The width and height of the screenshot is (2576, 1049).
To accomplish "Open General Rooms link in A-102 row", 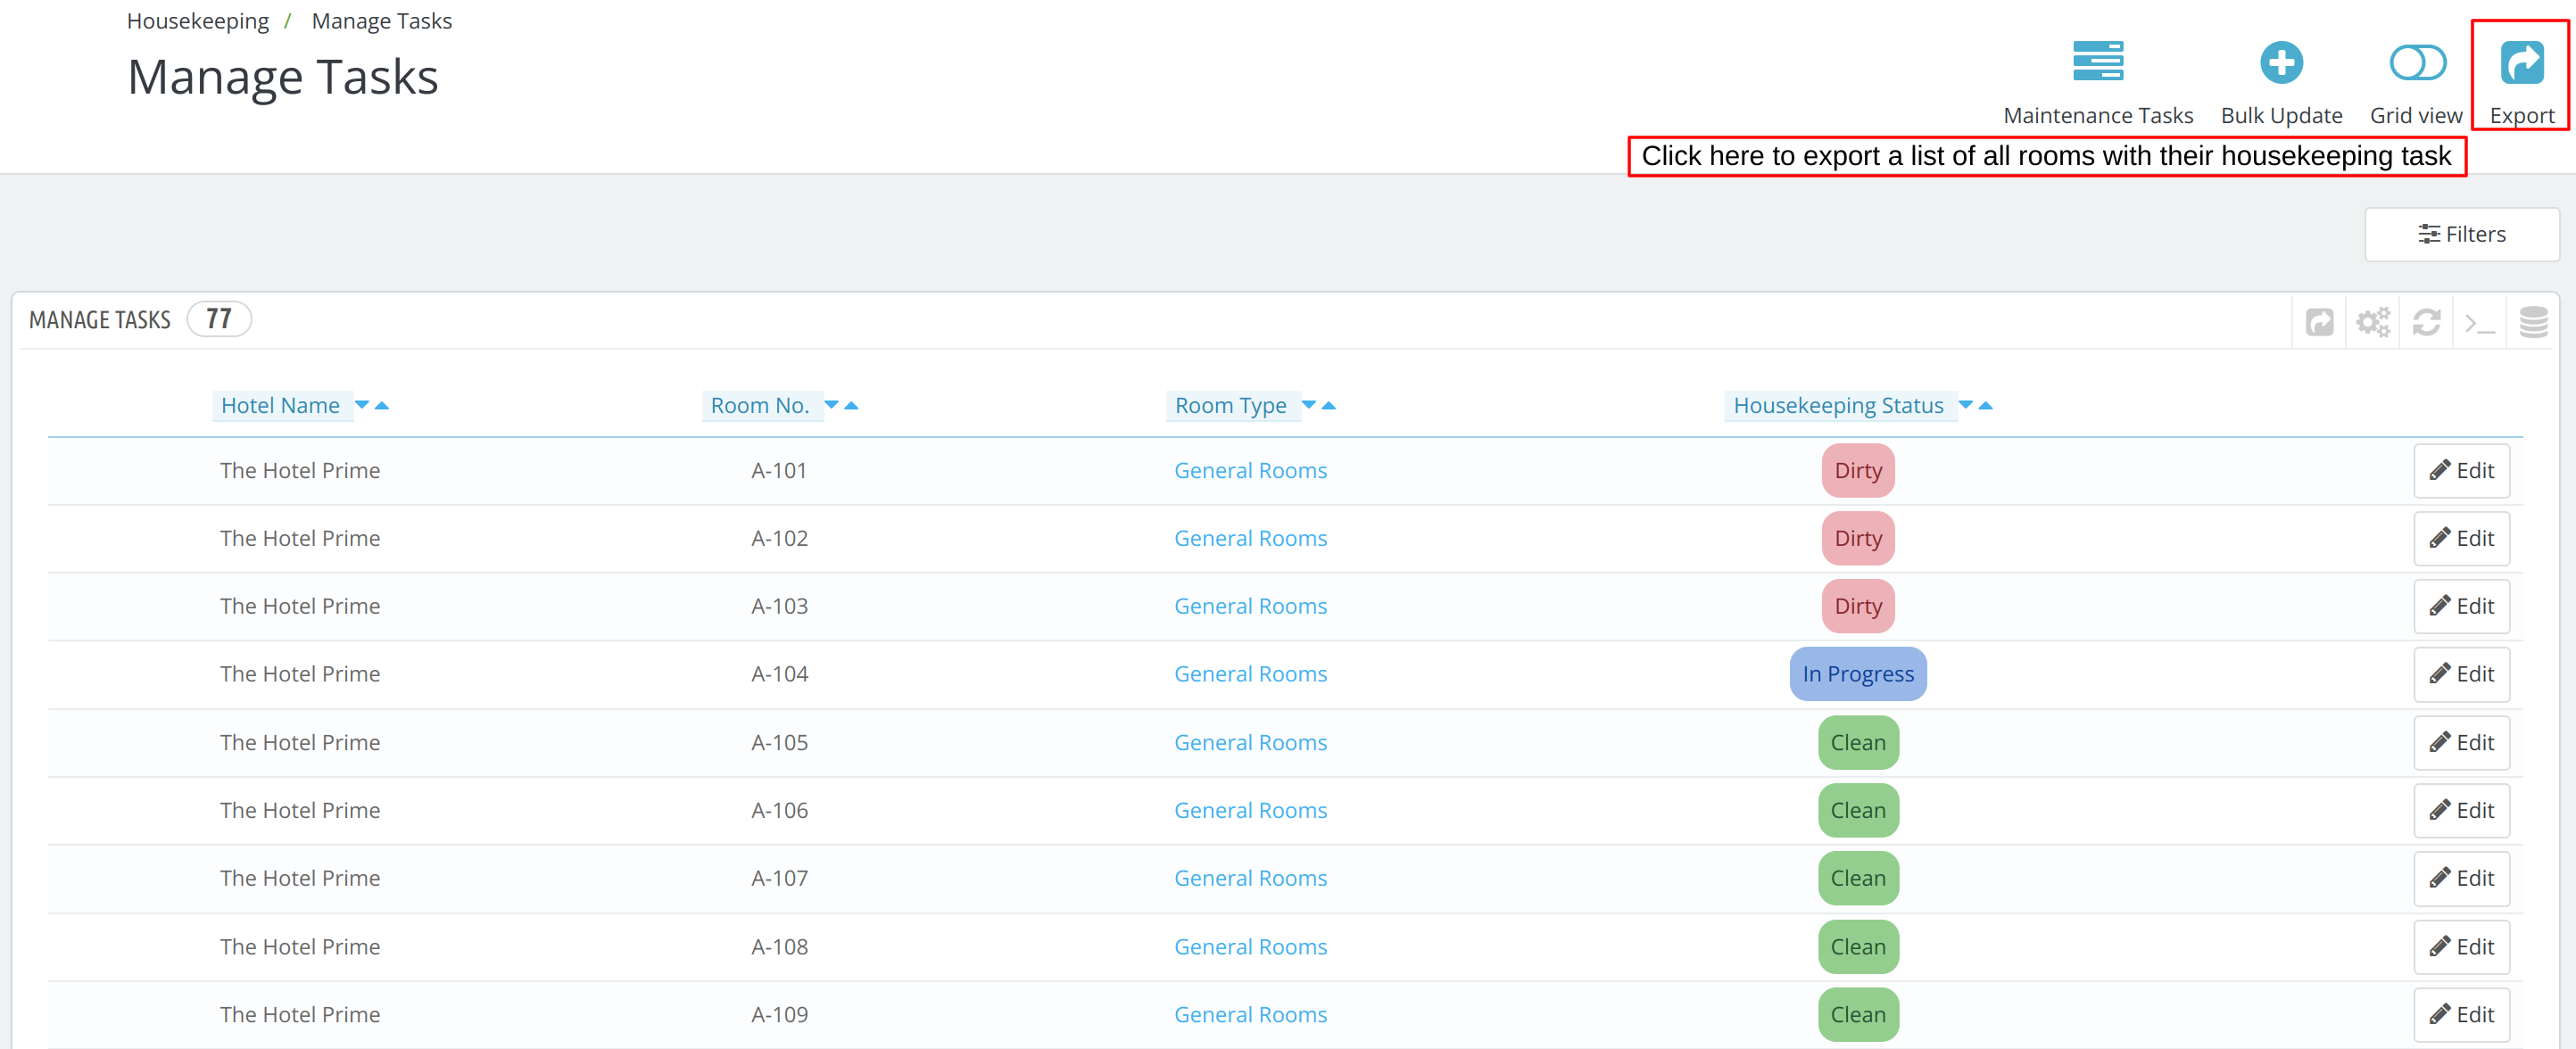I will click(1250, 538).
